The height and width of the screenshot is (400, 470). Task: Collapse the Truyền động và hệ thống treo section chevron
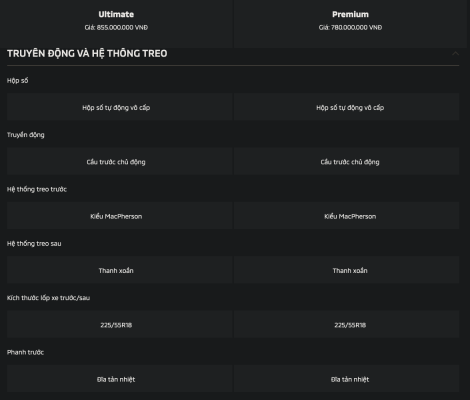(455, 54)
